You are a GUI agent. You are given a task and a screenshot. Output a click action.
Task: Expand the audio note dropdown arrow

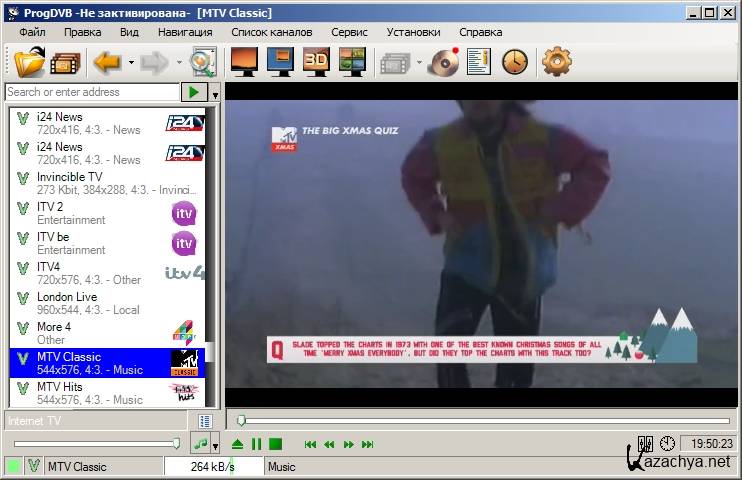[216, 444]
